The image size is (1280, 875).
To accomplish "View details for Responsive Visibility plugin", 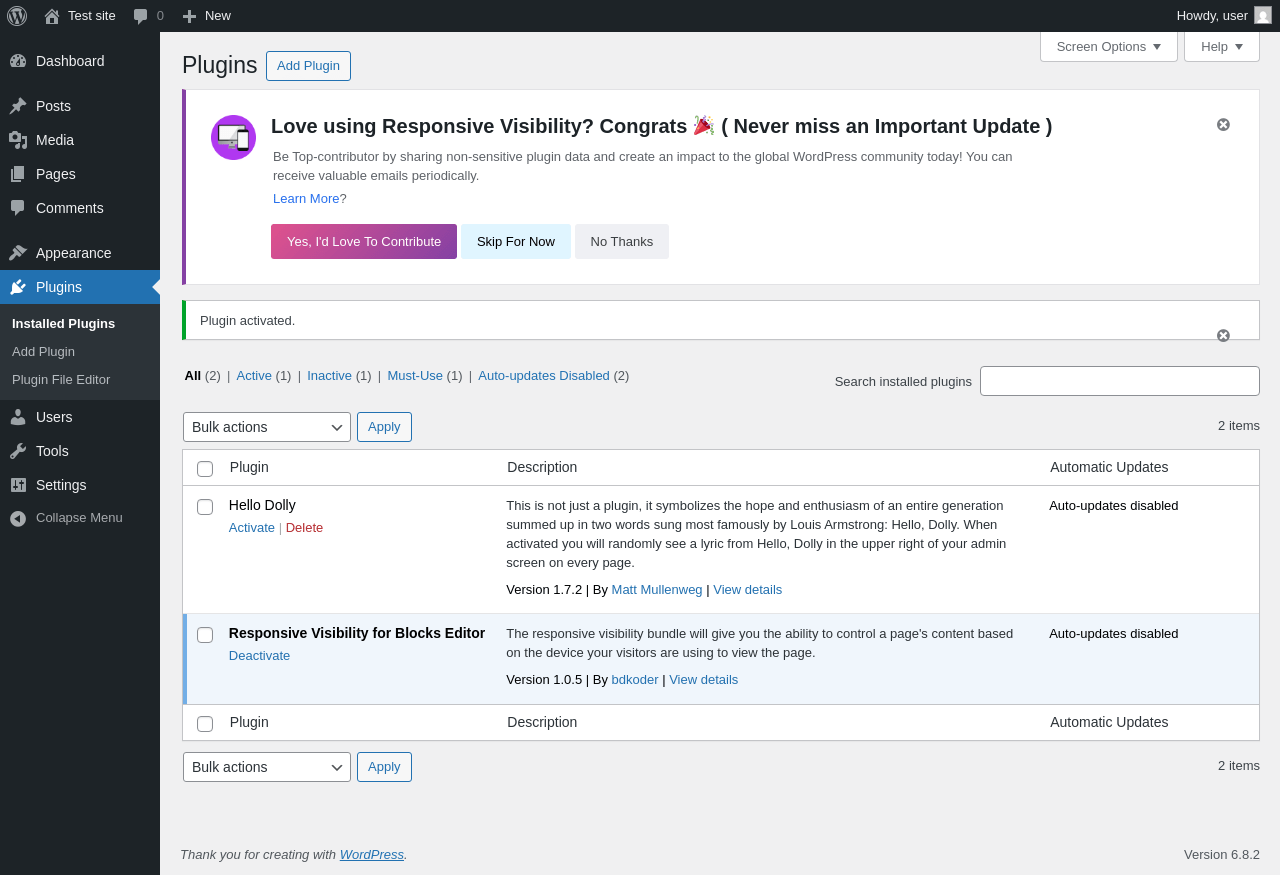I will click(703, 679).
